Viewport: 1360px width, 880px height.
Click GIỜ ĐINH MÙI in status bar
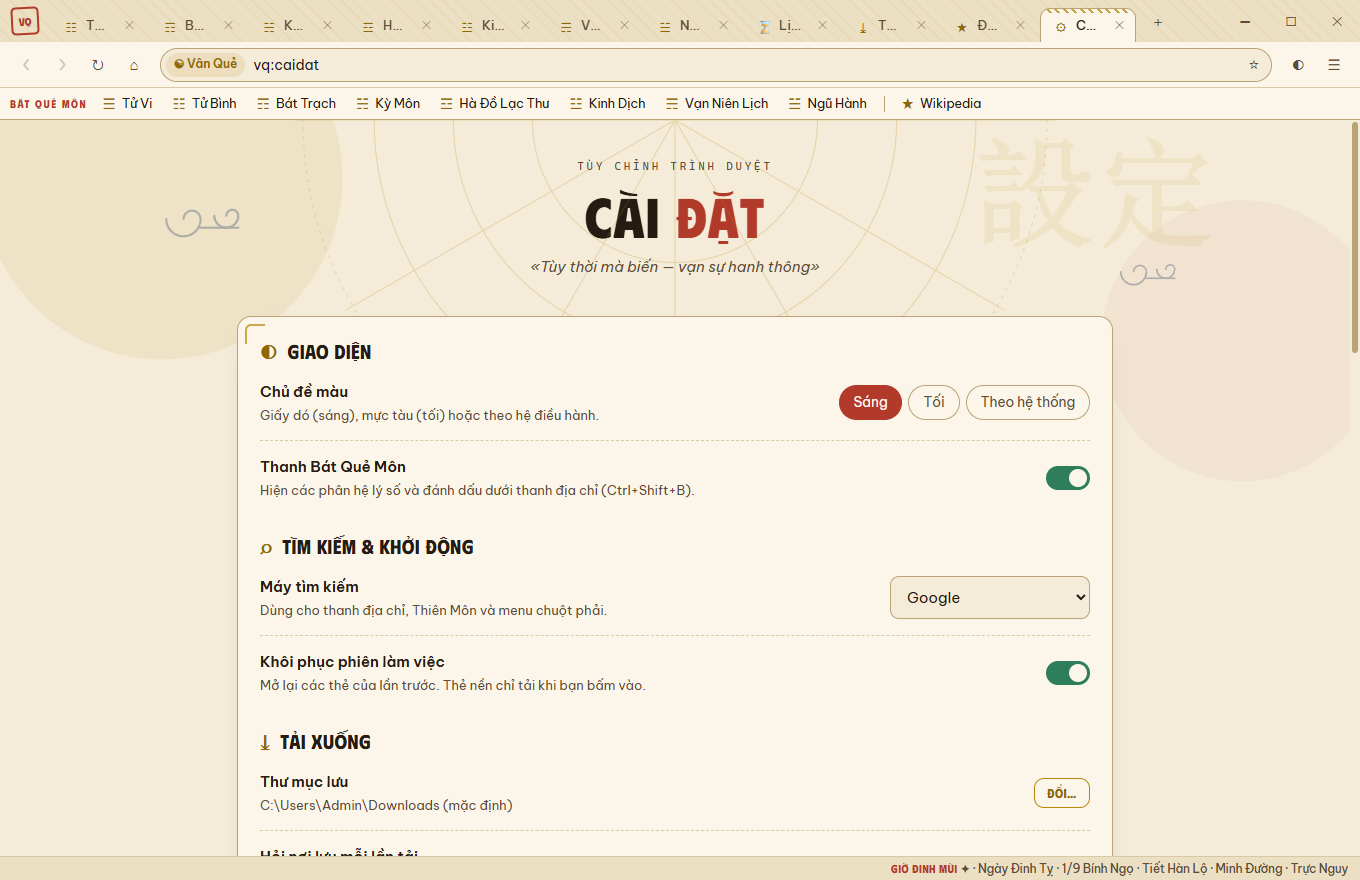tap(924, 869)
